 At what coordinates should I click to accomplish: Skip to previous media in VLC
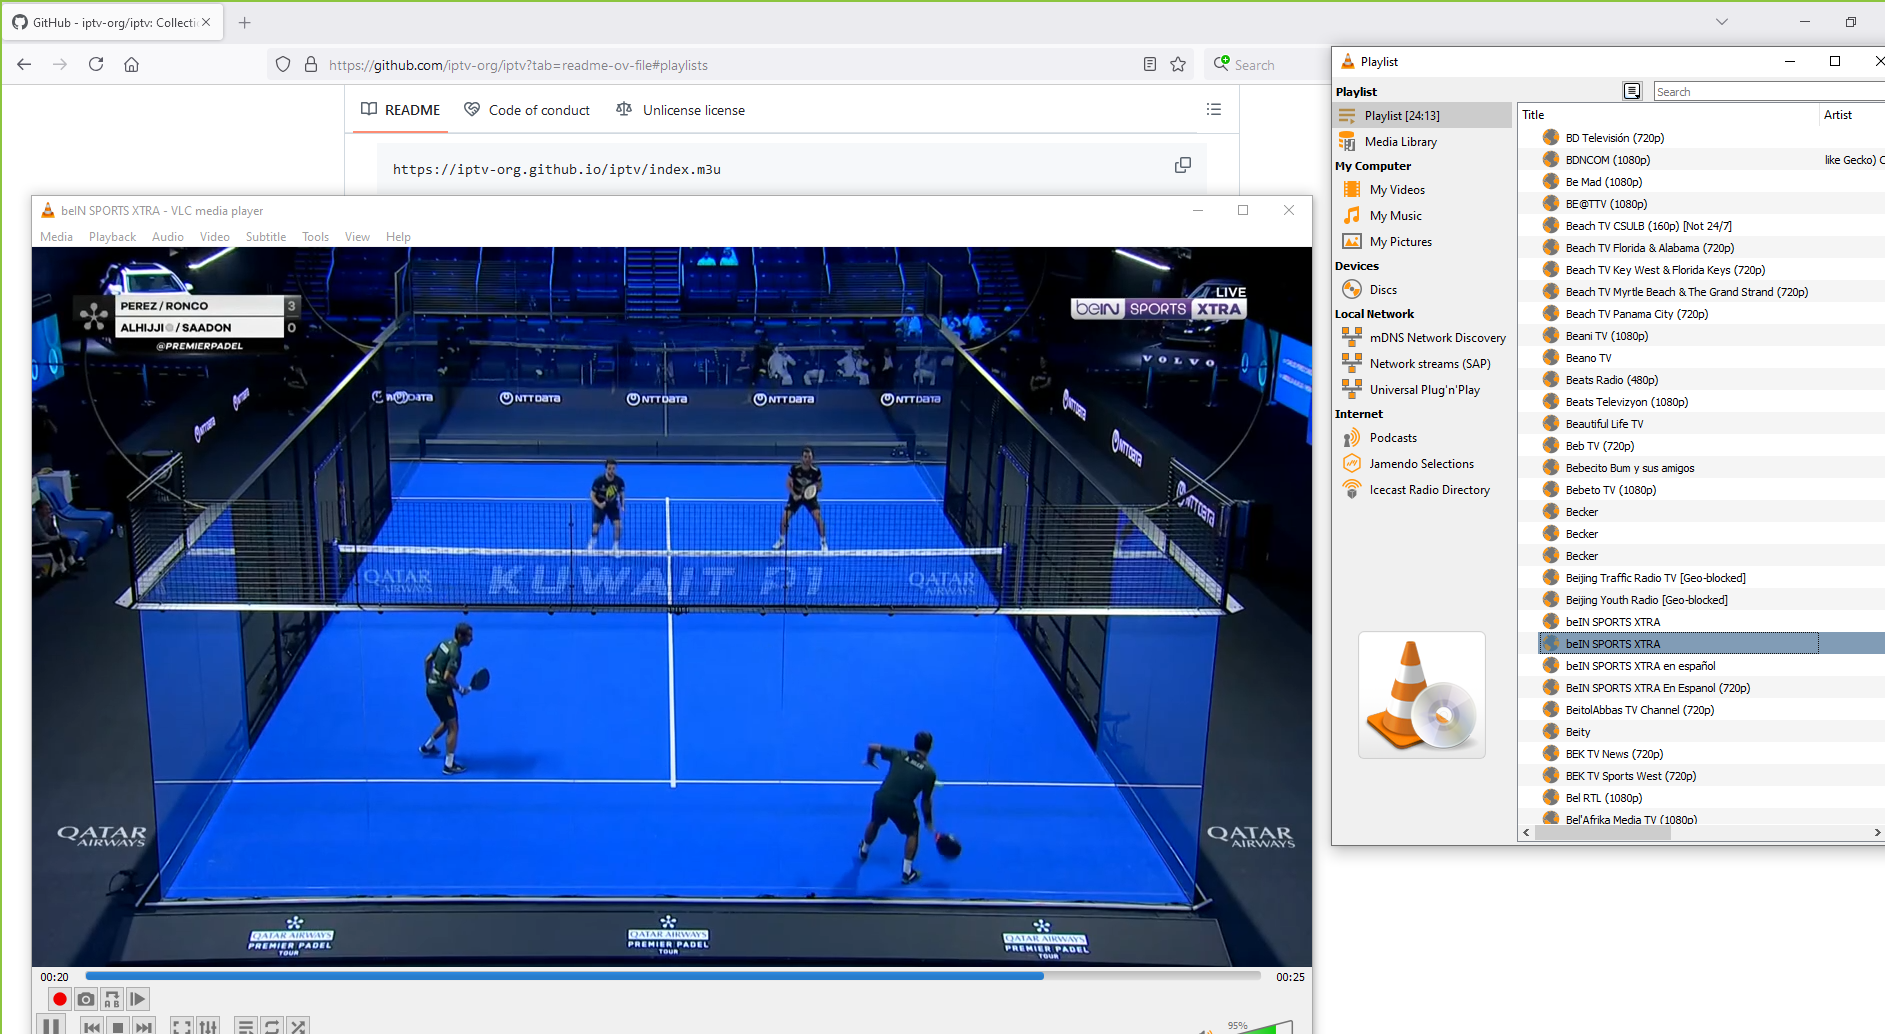point(92,1026)
